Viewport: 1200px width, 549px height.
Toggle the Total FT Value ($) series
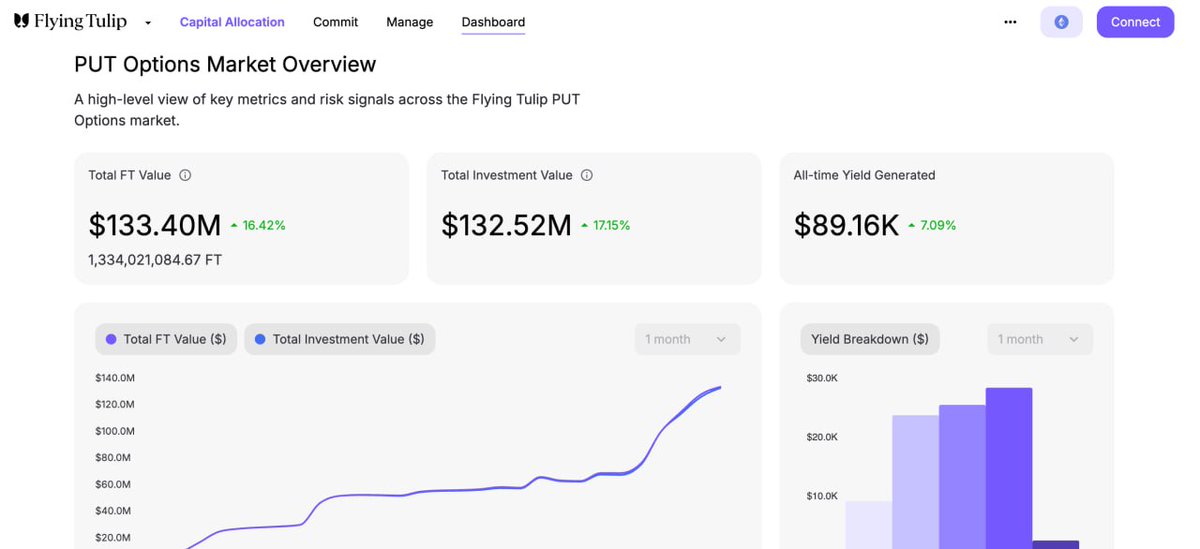tap(166, 339)
